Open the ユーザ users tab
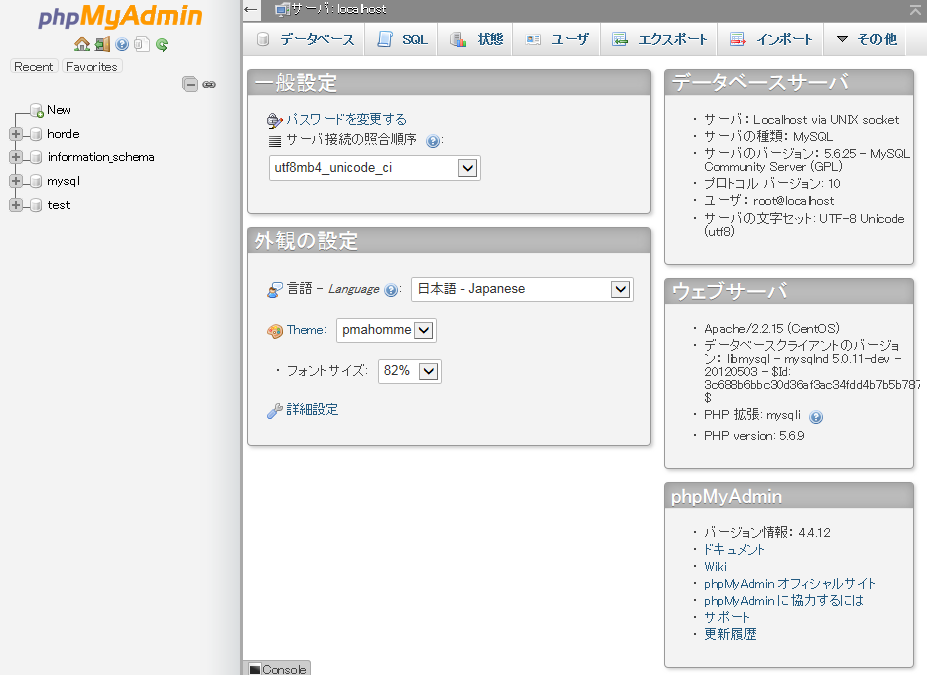Image resolution: width=927 pixels, height=675 pixels. [x=556, y=39]
